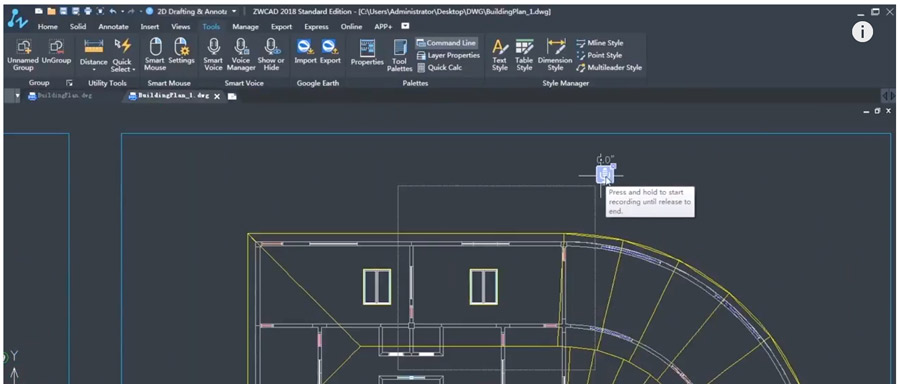Switch to the Annotate ribbon tab

click(x=113, y=27)
